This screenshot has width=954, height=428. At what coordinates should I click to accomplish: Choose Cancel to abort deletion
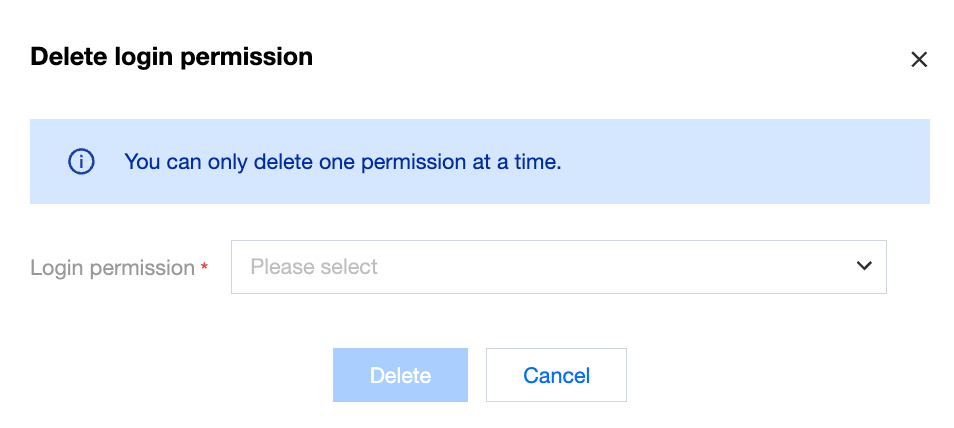pyautogui.click(x=556, y=376)
